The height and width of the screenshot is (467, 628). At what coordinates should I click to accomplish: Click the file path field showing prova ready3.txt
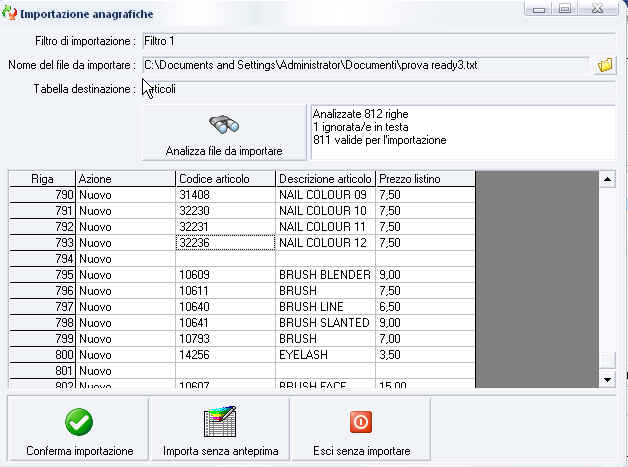click(366, 65)
